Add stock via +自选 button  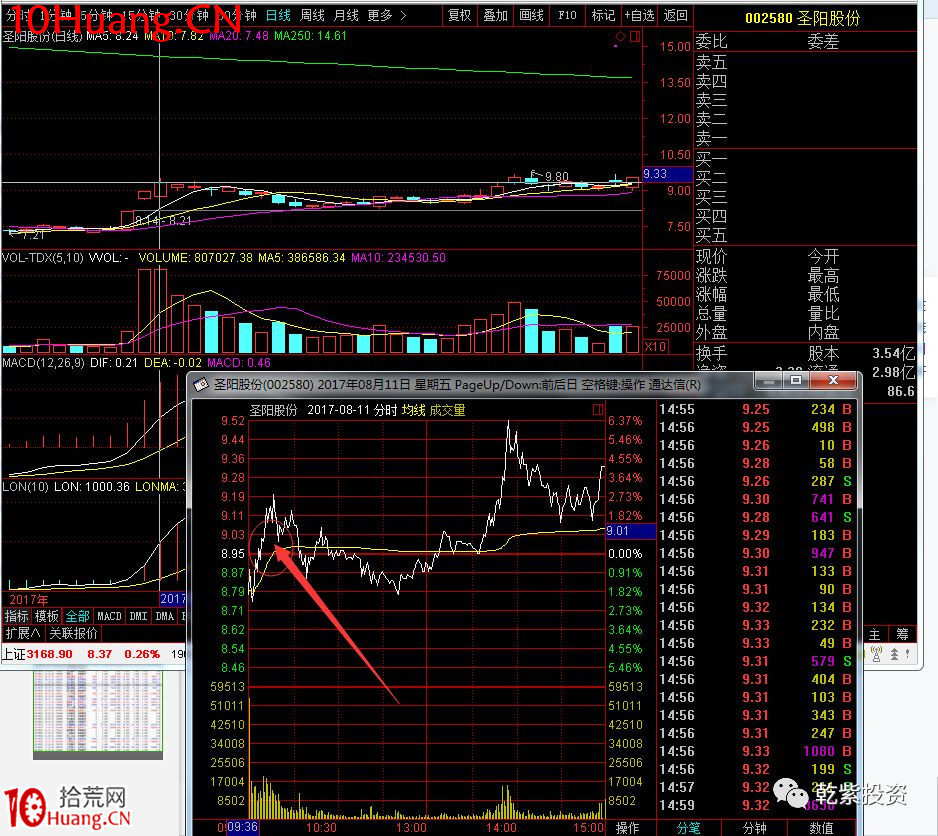click(x=639, y=15)
